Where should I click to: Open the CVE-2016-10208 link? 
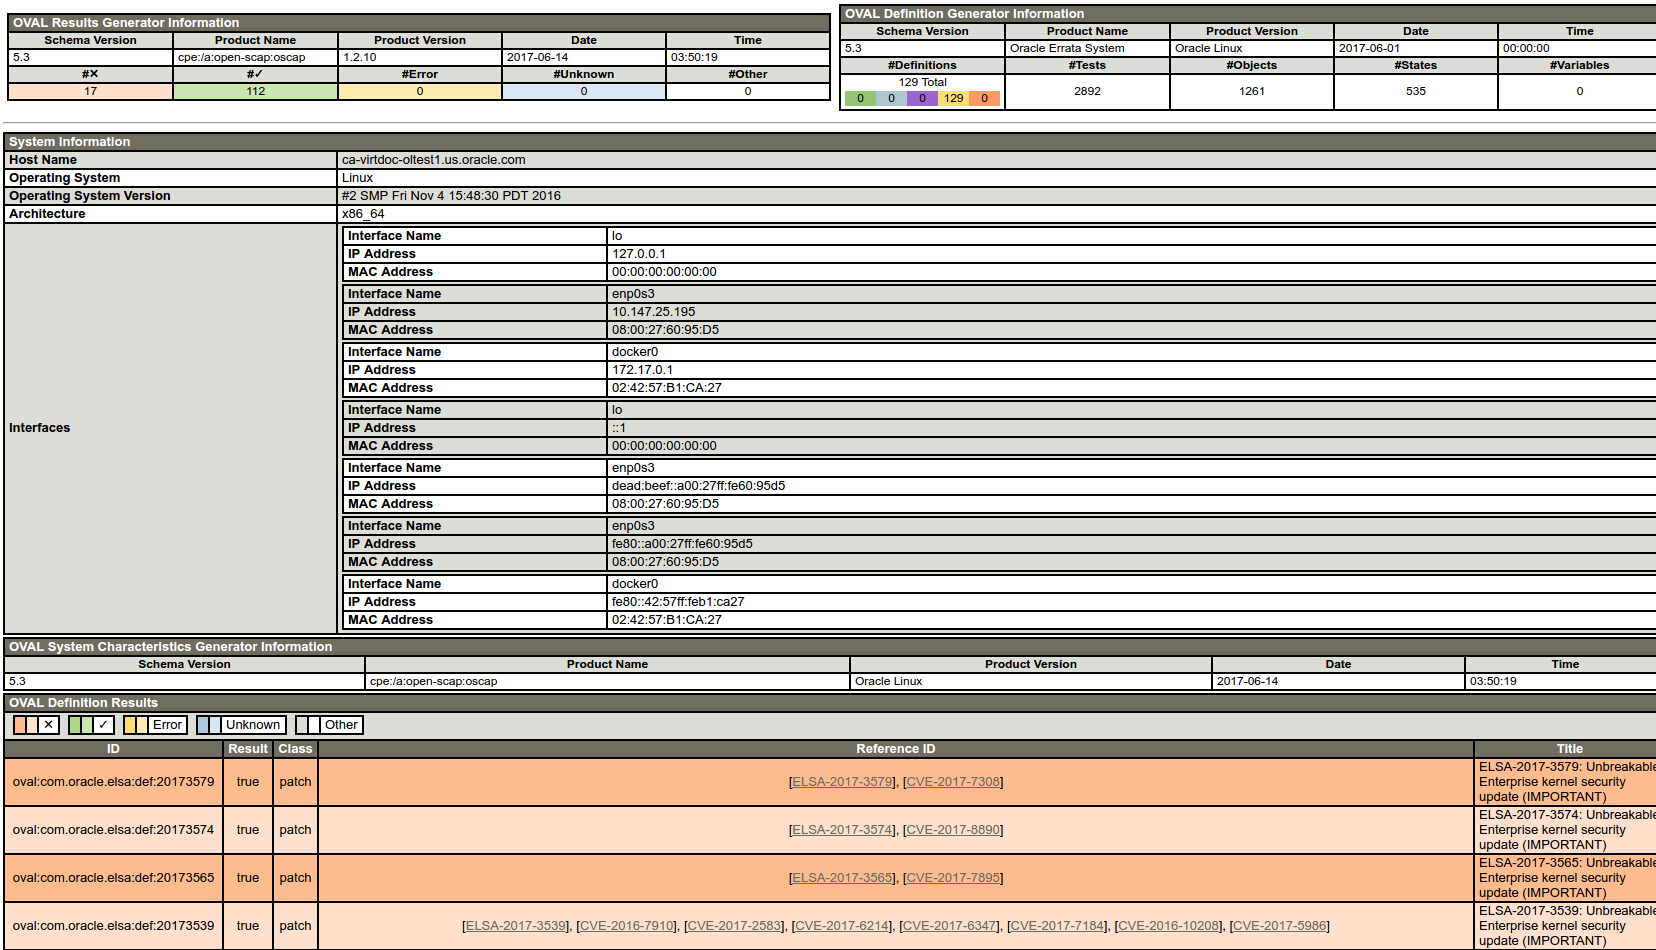(x=1169, y=926)
